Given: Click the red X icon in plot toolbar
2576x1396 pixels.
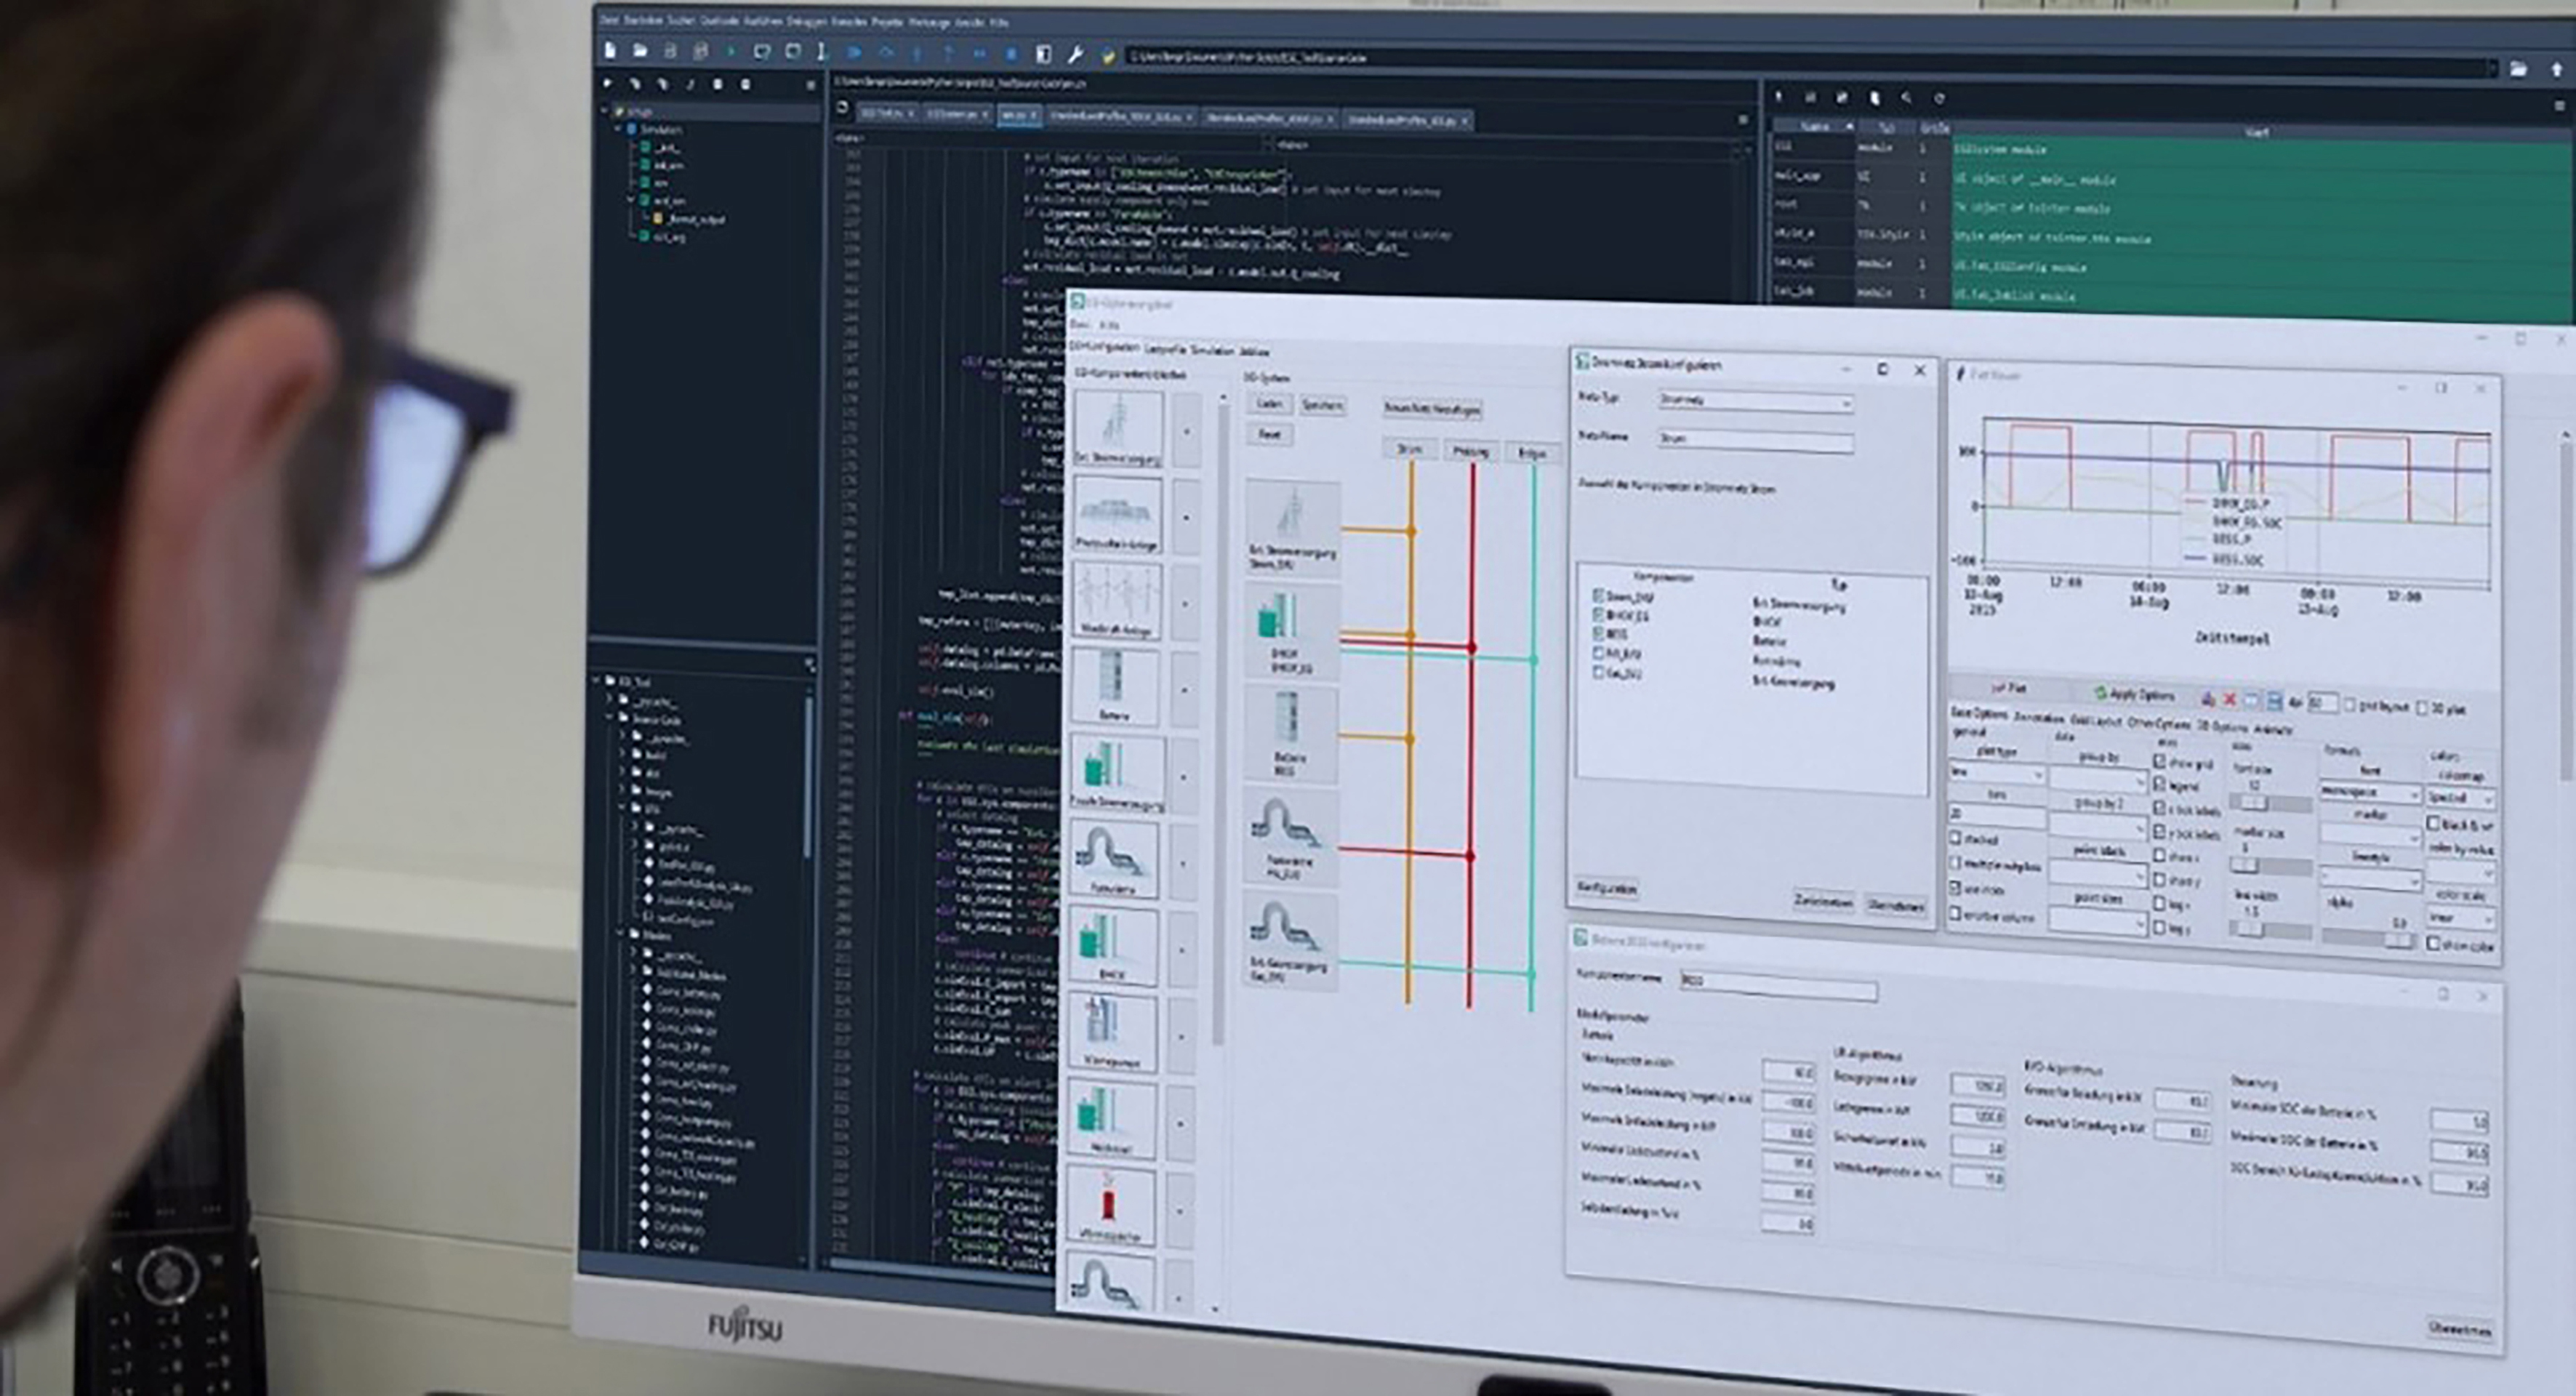Looking at the screenshot, I should pyautogui.click(x=2229, y=700).
